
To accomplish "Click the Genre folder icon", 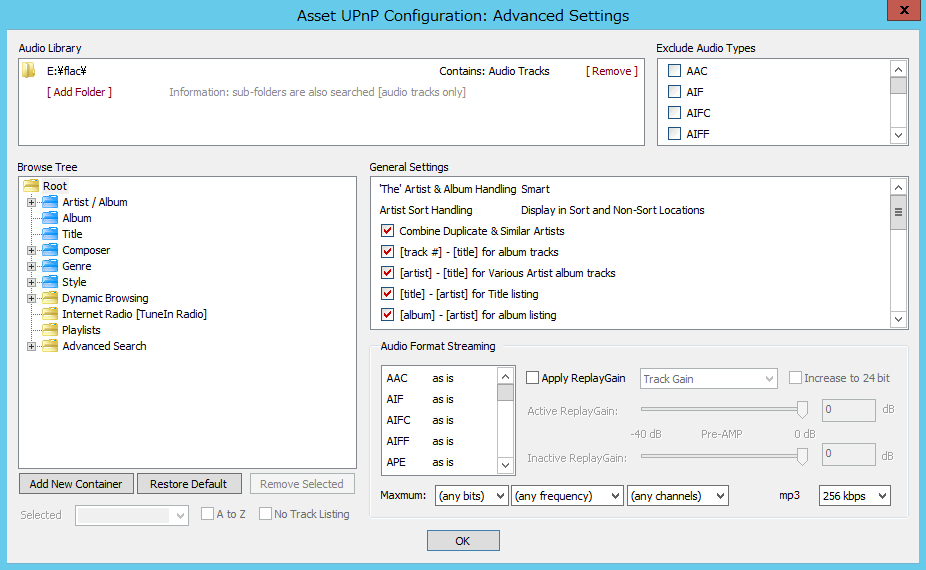I will [x=50, y=266].
